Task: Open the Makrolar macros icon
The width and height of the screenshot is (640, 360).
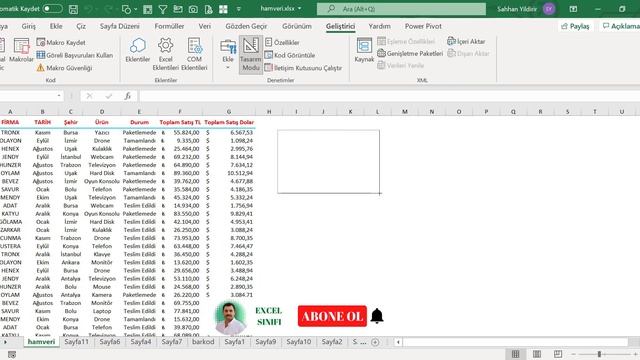Action: 21,50
